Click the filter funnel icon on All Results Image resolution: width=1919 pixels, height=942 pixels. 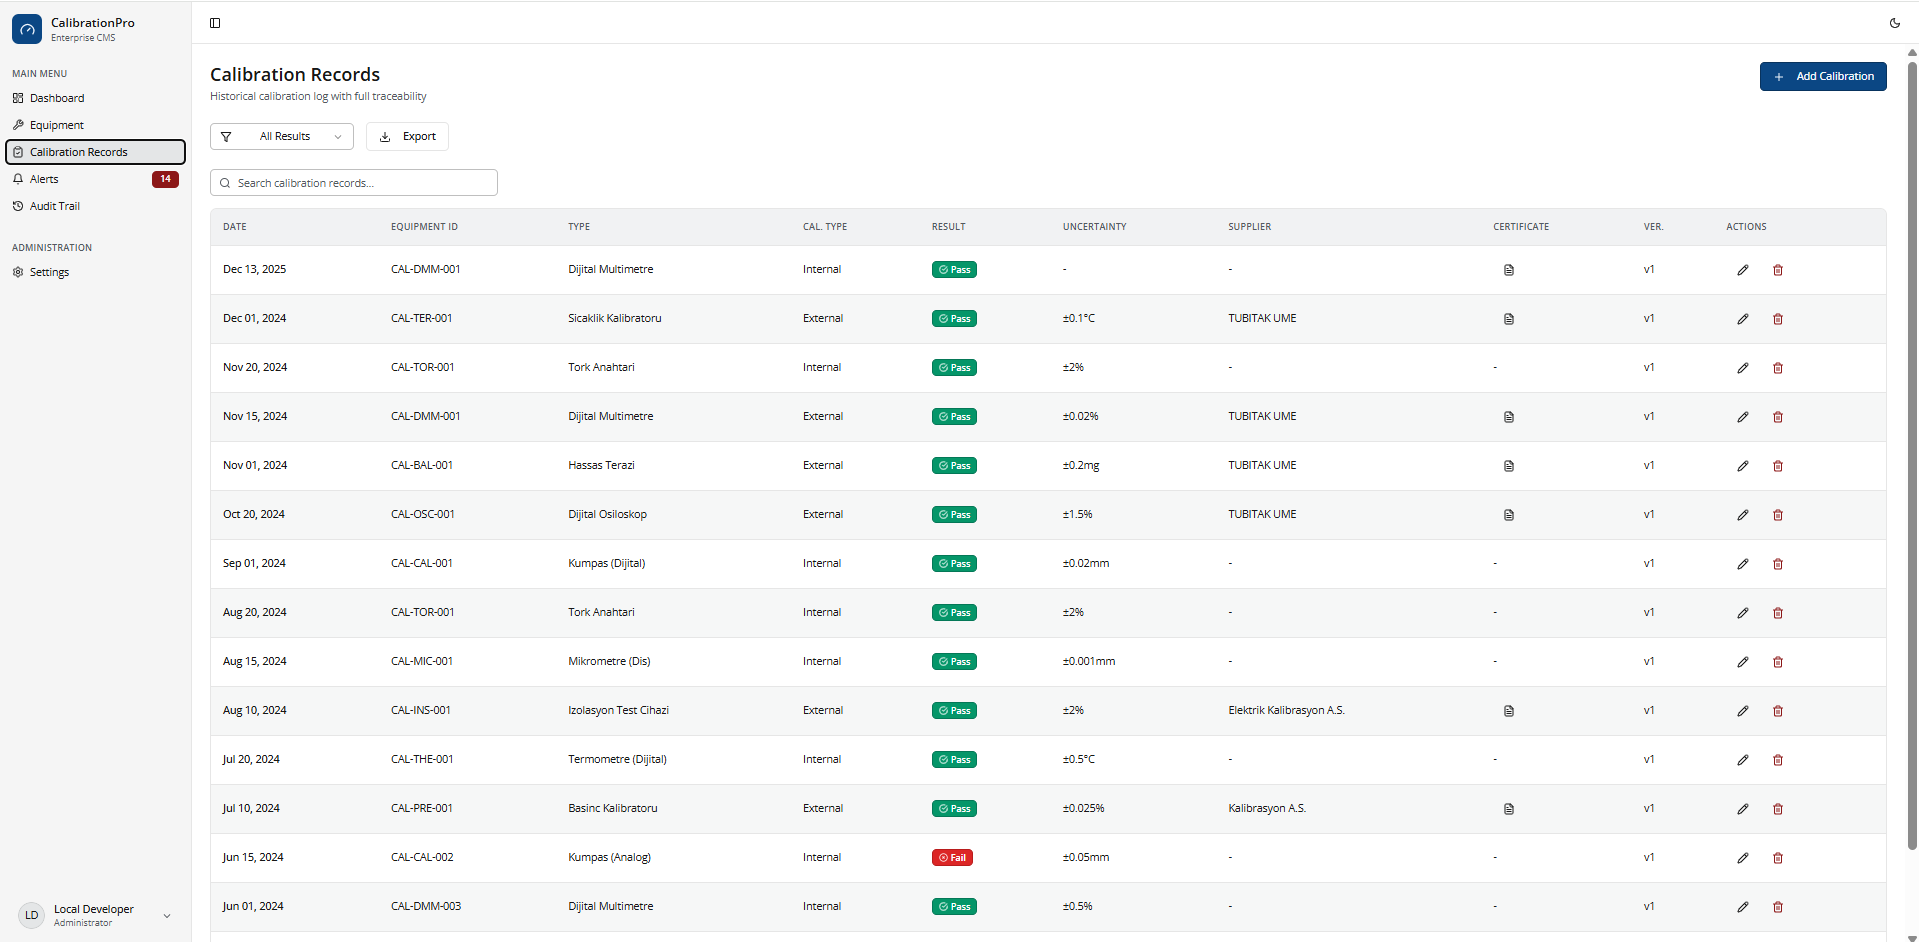click(227, 136)
